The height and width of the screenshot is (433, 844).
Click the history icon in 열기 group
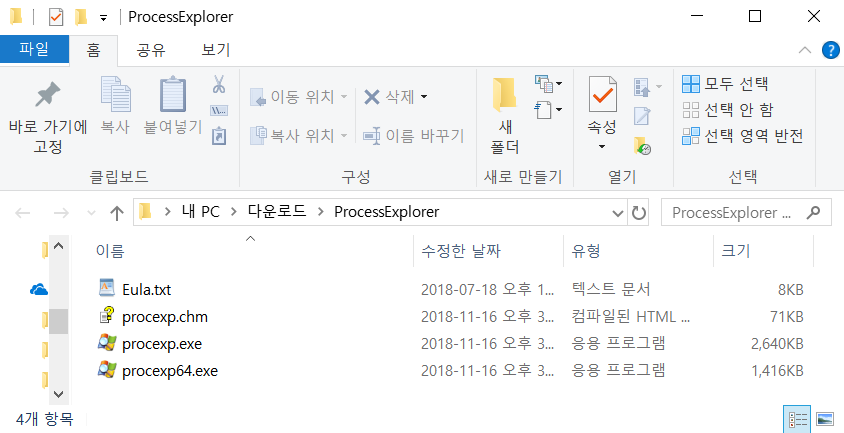[x=642, y=145]
